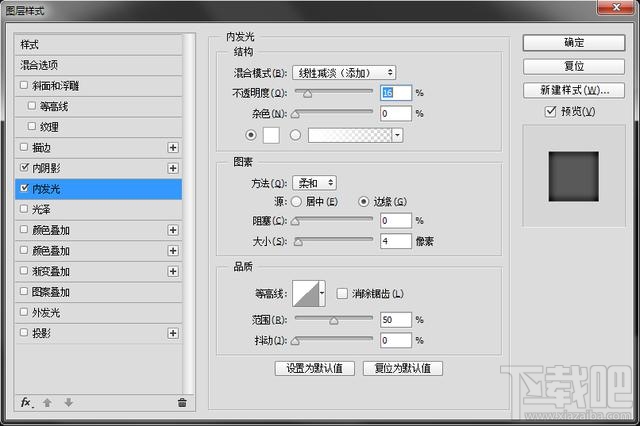Screen dimensions: 640x426
Task: Click the 抖动 percentage input field
Action: [x=396, y=340]
